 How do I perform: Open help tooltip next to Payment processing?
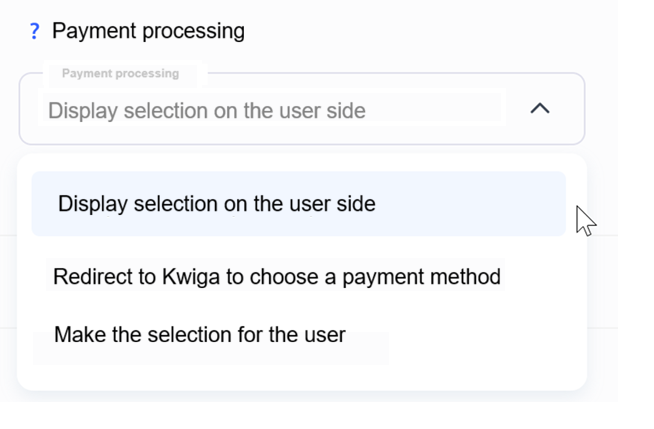[x=35, y=31]
